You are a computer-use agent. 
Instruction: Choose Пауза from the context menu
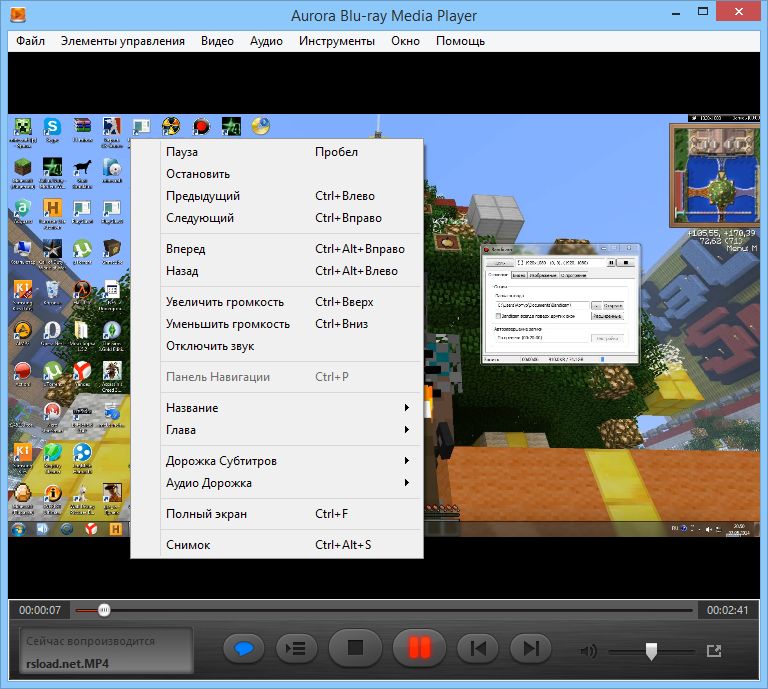click(277, 152)
